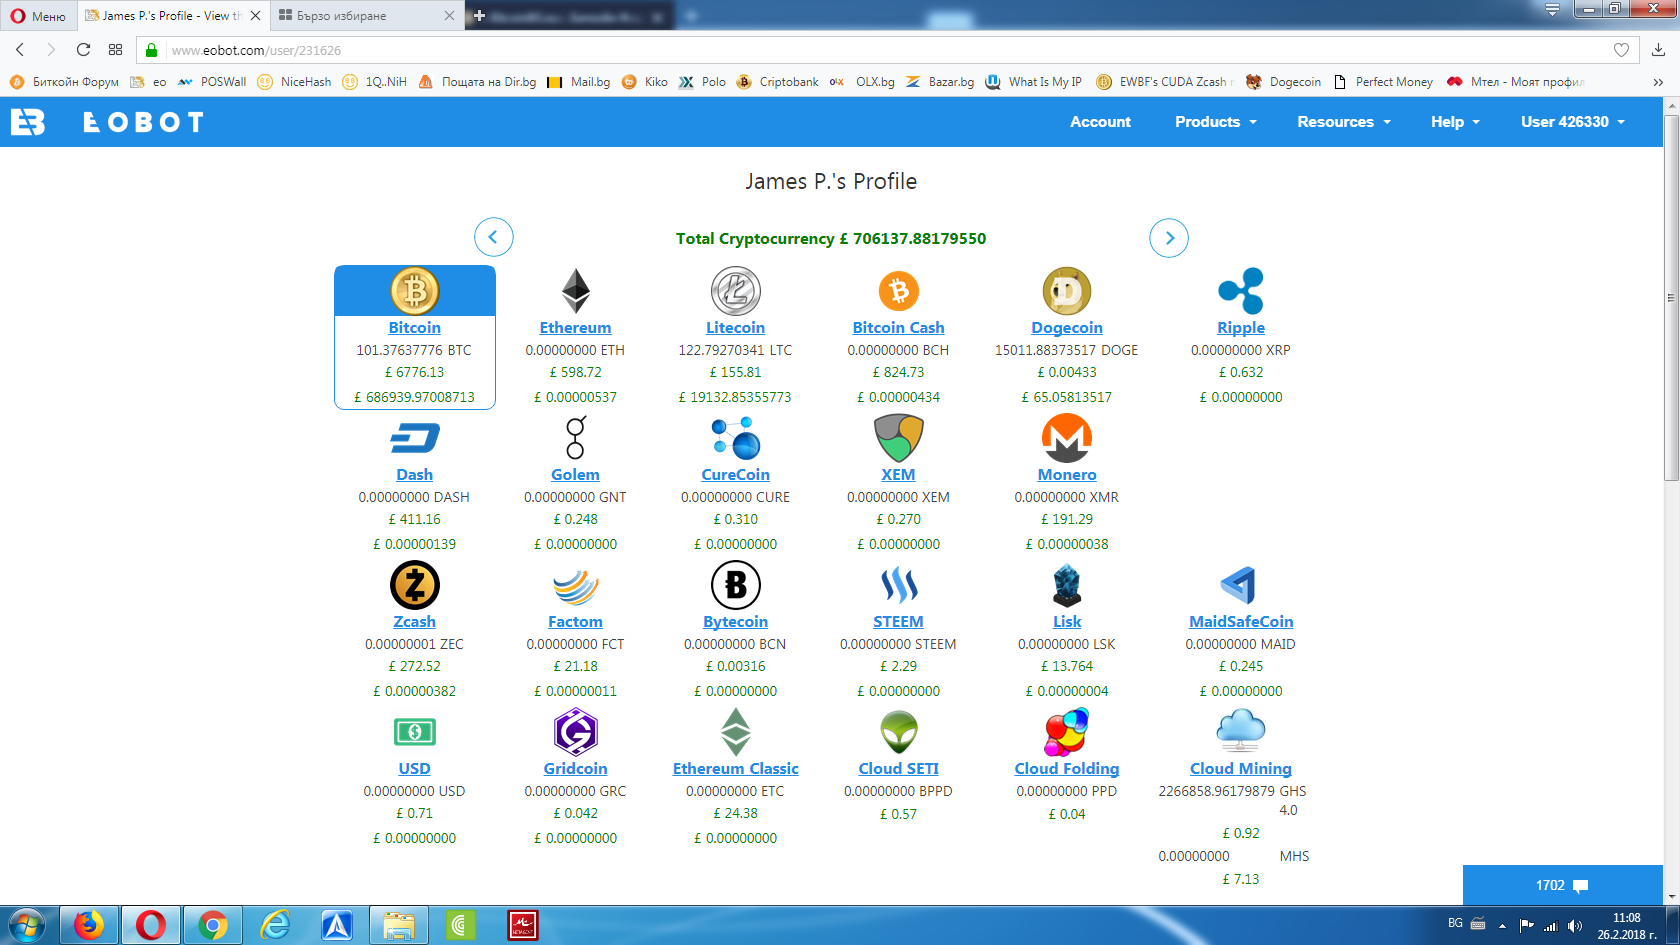Open the Litecoin link
This screenshot has width=1680, height=945.
(735, 328)
